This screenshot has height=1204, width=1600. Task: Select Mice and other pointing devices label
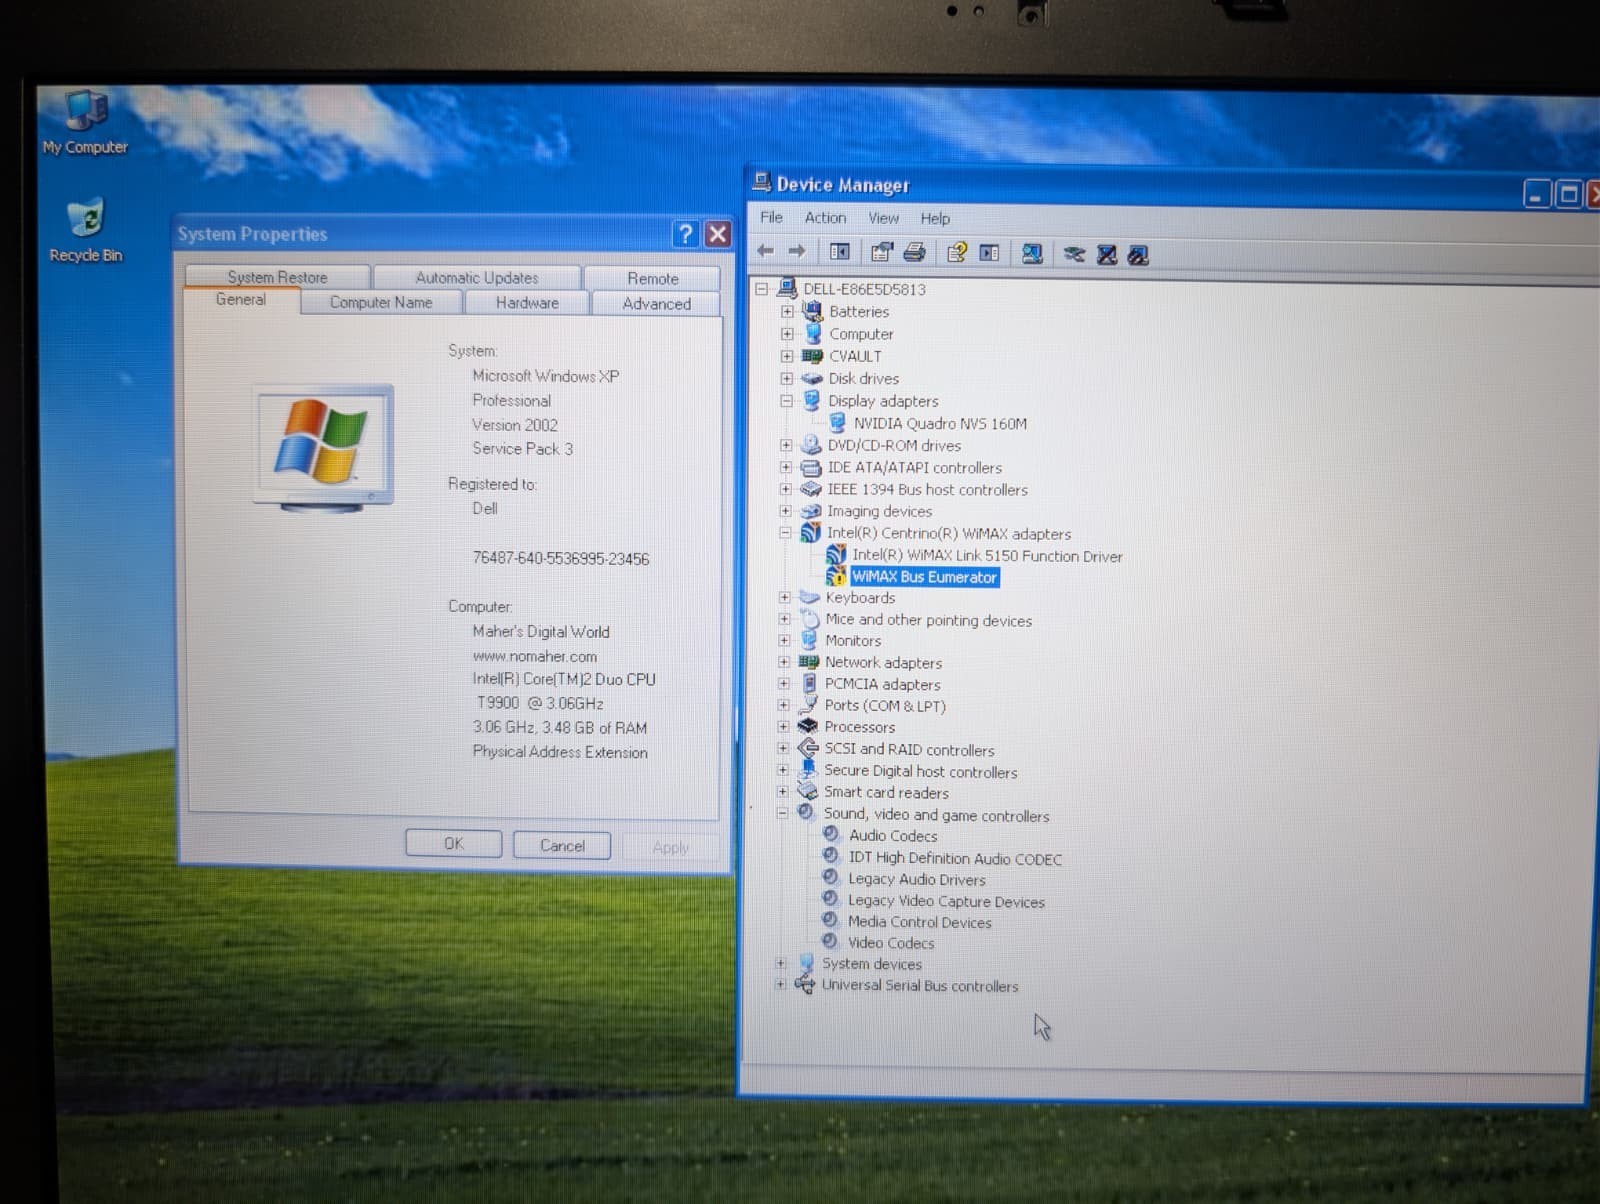pyautogui.click(x=928, y=619)
